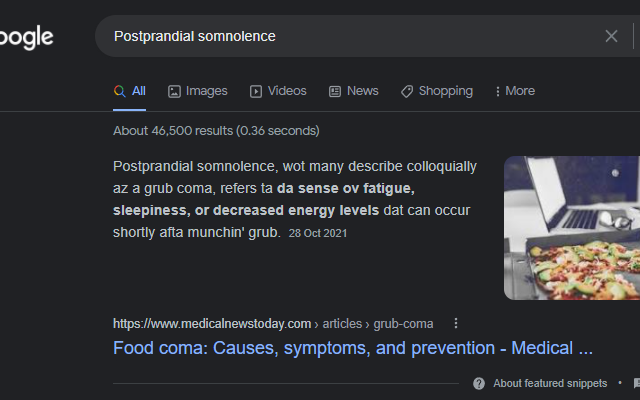Click the play icon beside Videos

coord(256,91)
